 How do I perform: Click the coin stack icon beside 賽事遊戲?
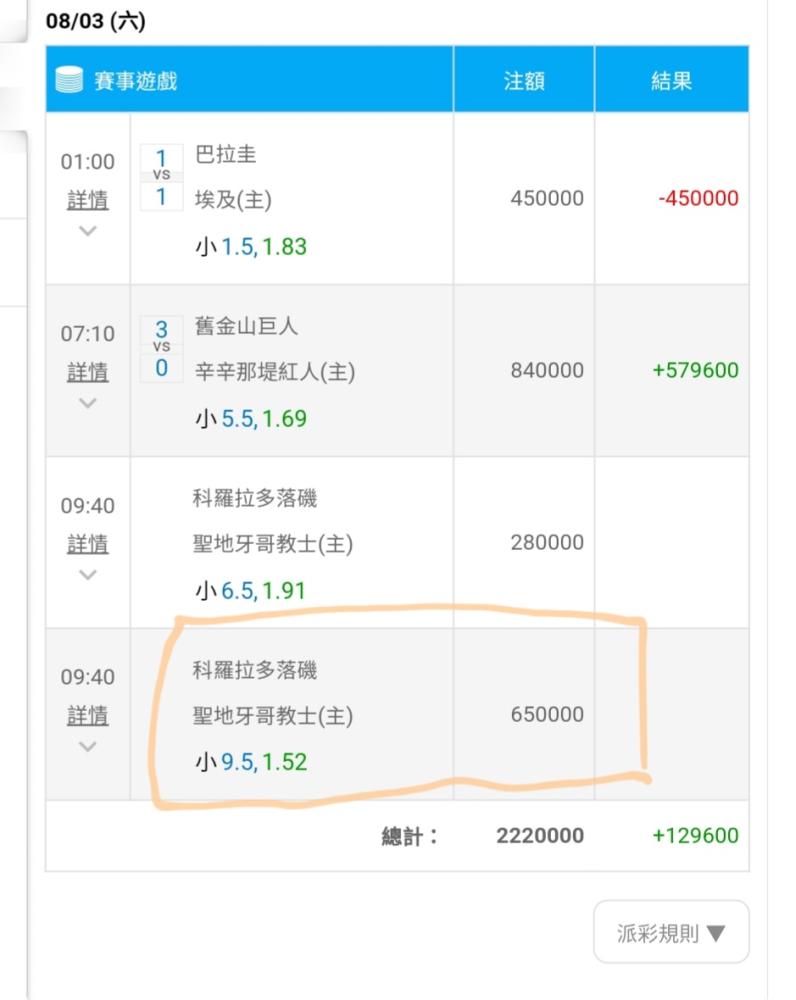click(70, 80)
